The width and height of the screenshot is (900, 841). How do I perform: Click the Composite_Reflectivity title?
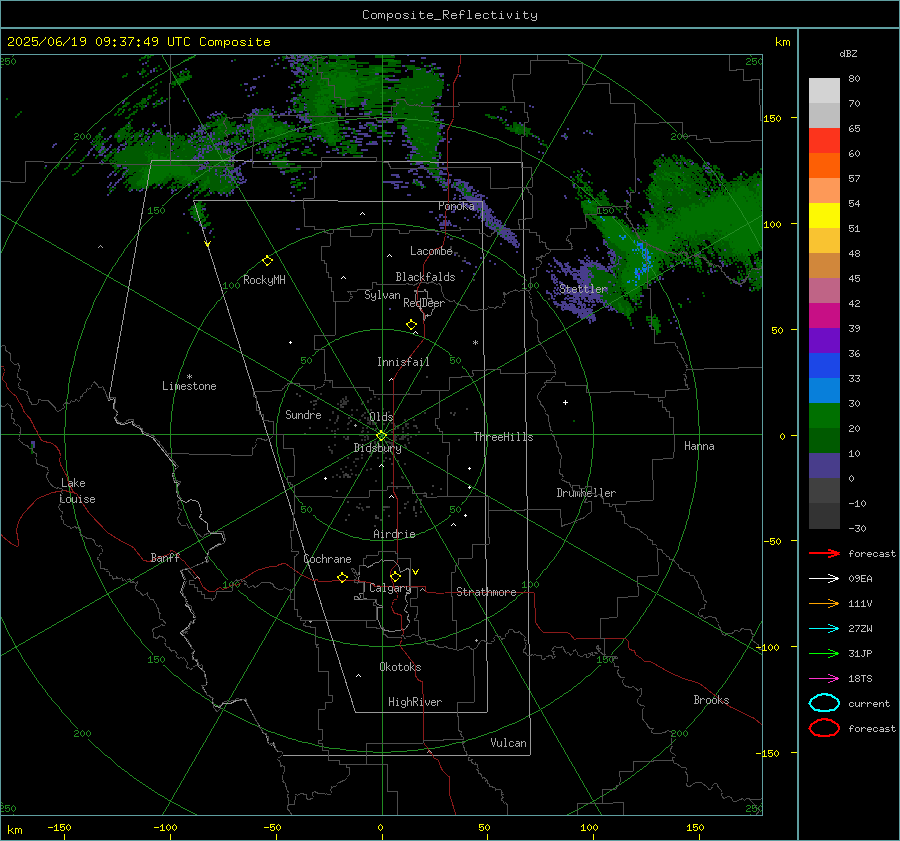tap(450, 15)
